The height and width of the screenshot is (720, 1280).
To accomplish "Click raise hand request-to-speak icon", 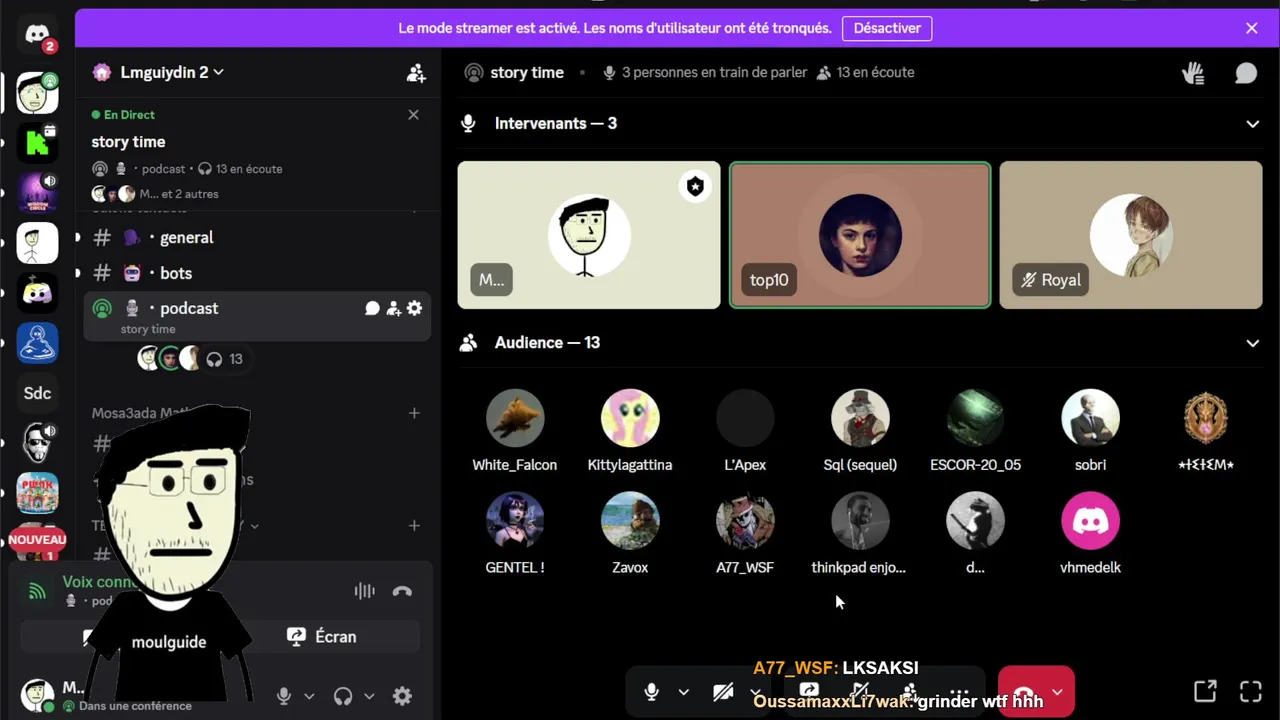I will pos(1193,73).
